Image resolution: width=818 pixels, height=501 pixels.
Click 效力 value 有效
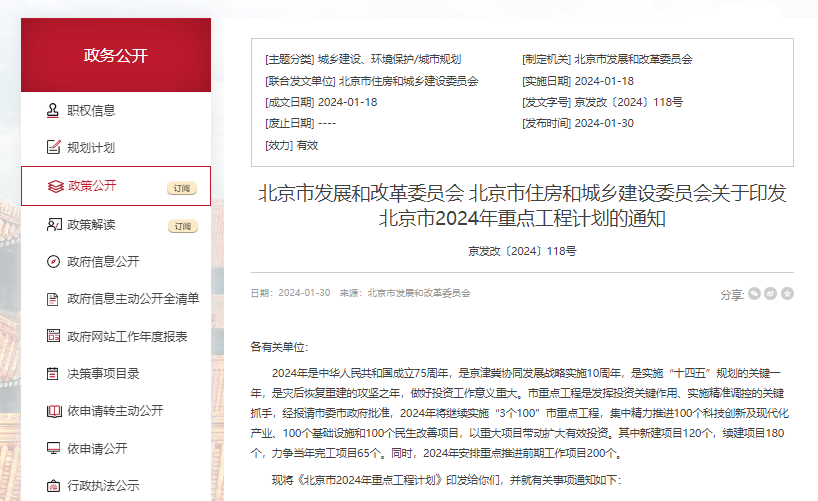click(307, 146)
